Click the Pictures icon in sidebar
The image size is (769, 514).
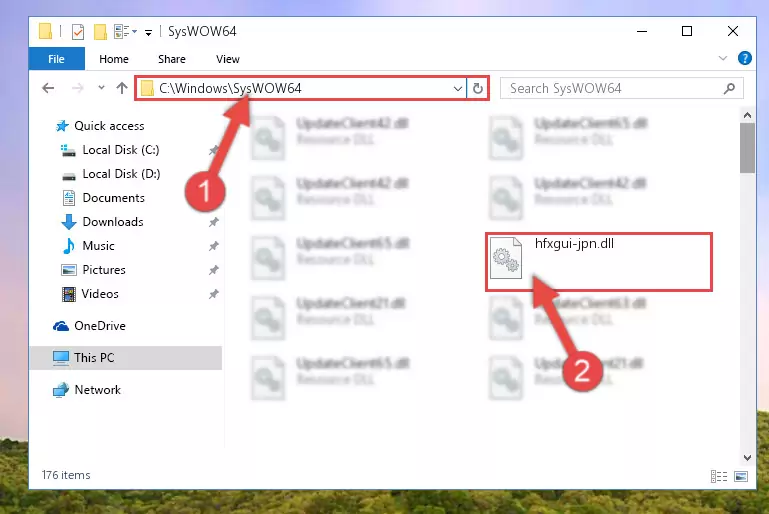click(69, 270)
